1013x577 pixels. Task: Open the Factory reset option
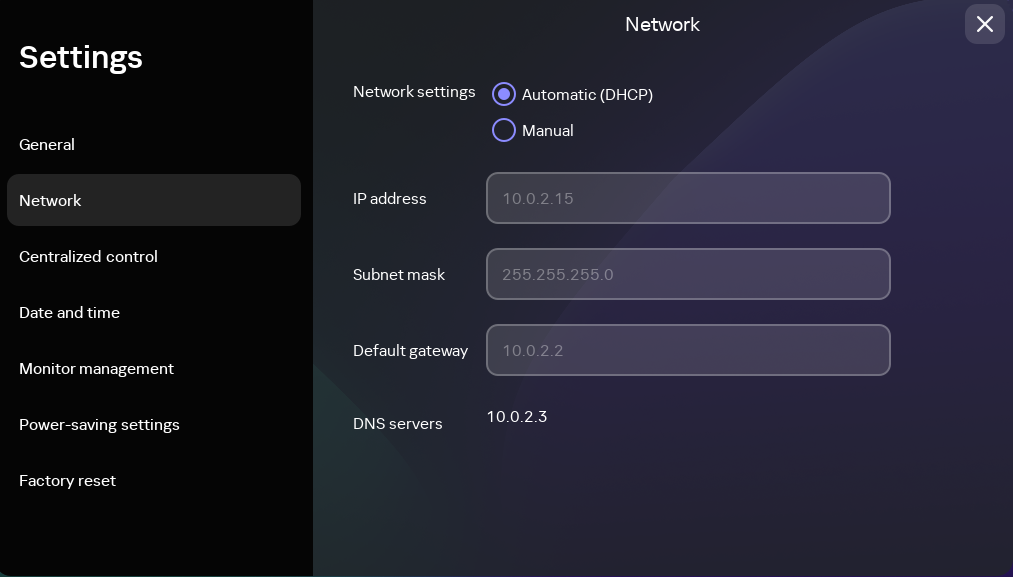tap(67, 480)
